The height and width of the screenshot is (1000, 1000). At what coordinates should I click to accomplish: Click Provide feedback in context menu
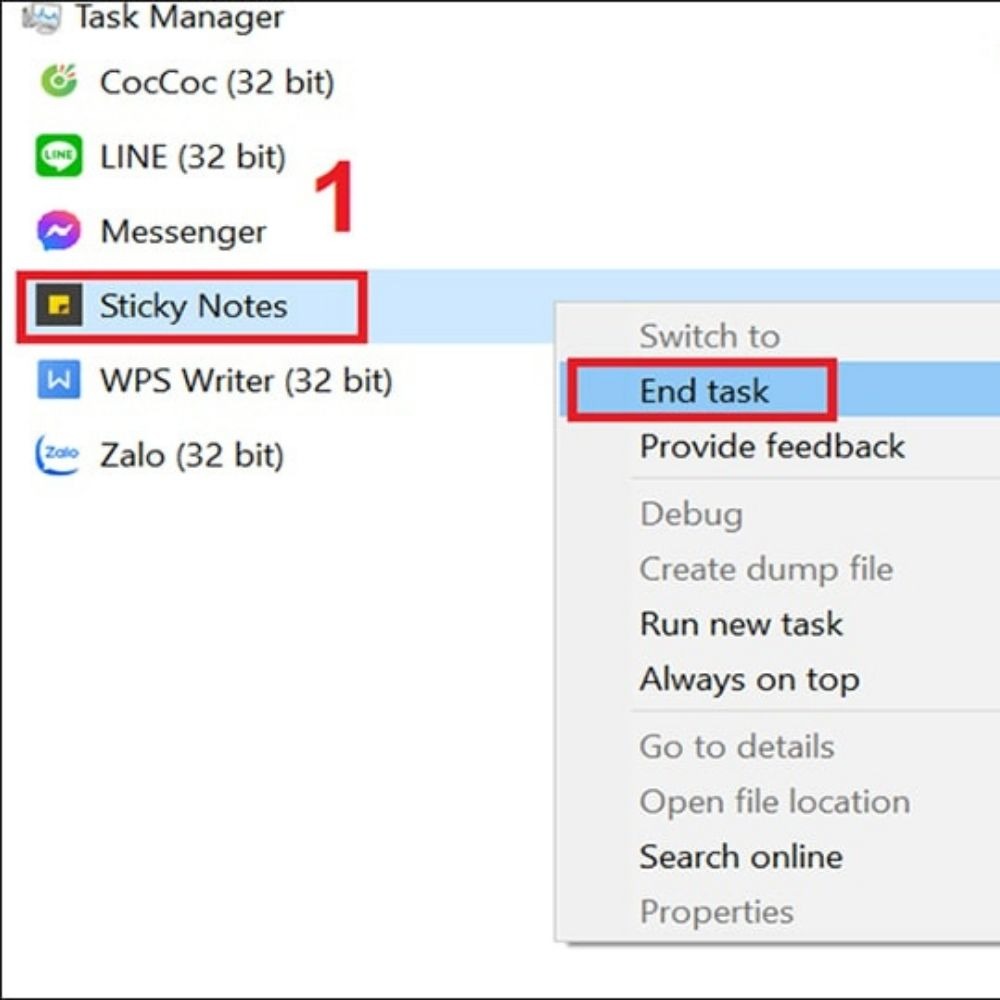pos(772,446)
